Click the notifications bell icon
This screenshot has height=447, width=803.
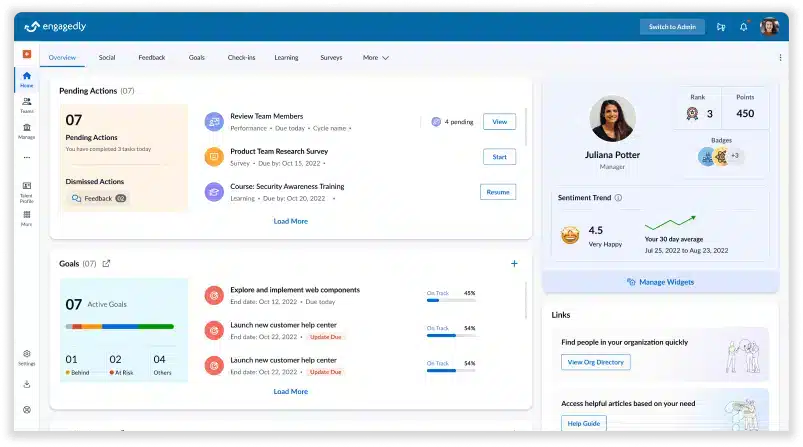click(743, 27)
